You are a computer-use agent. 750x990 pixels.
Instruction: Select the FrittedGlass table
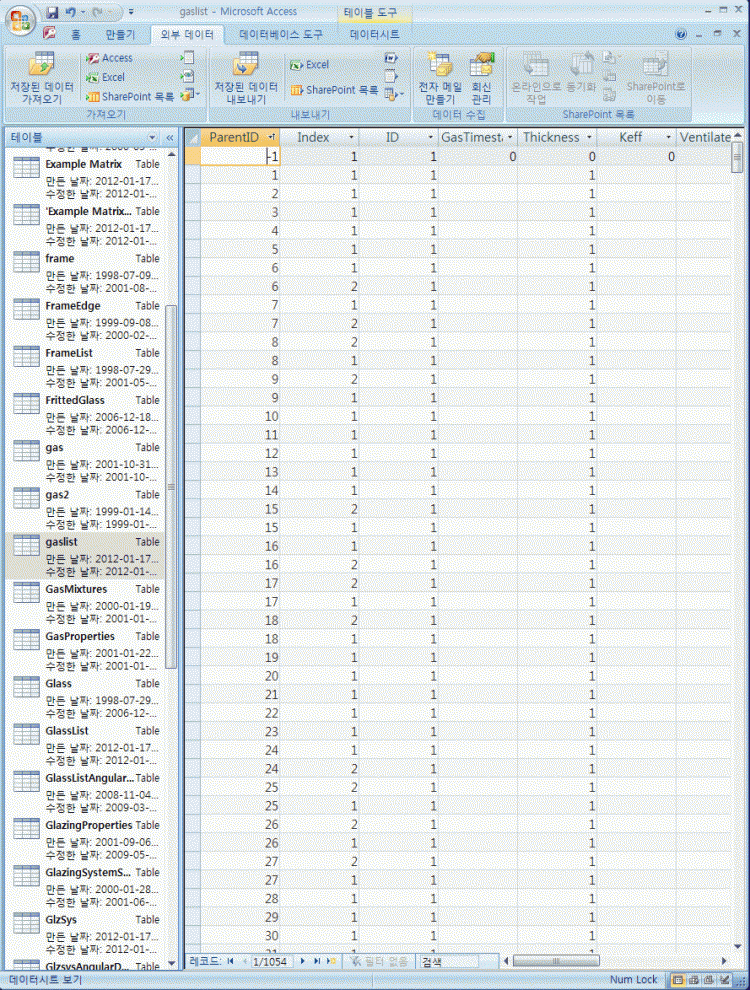[x=75, y=400]
